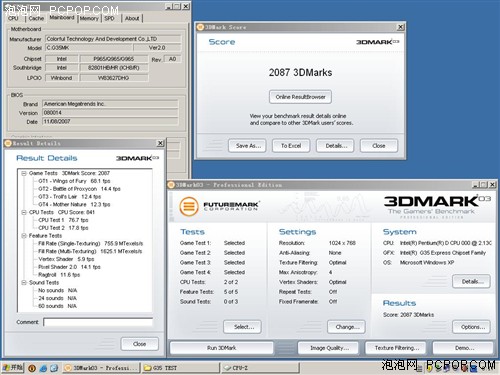
Task: Launch Internet Explorer from quick launch
Action: click(x=43, y=368)
